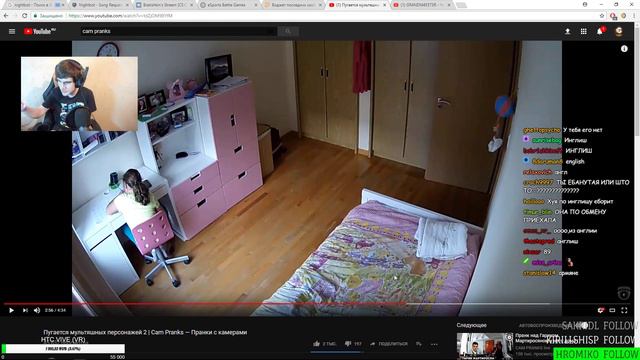Image resolution: width=640 pixels, height=360 pixels.
Task: Click chat message 'ОНА ПО ОБМЕНУ ПРИЕХАЛА'
Action: tap(565, 216)
